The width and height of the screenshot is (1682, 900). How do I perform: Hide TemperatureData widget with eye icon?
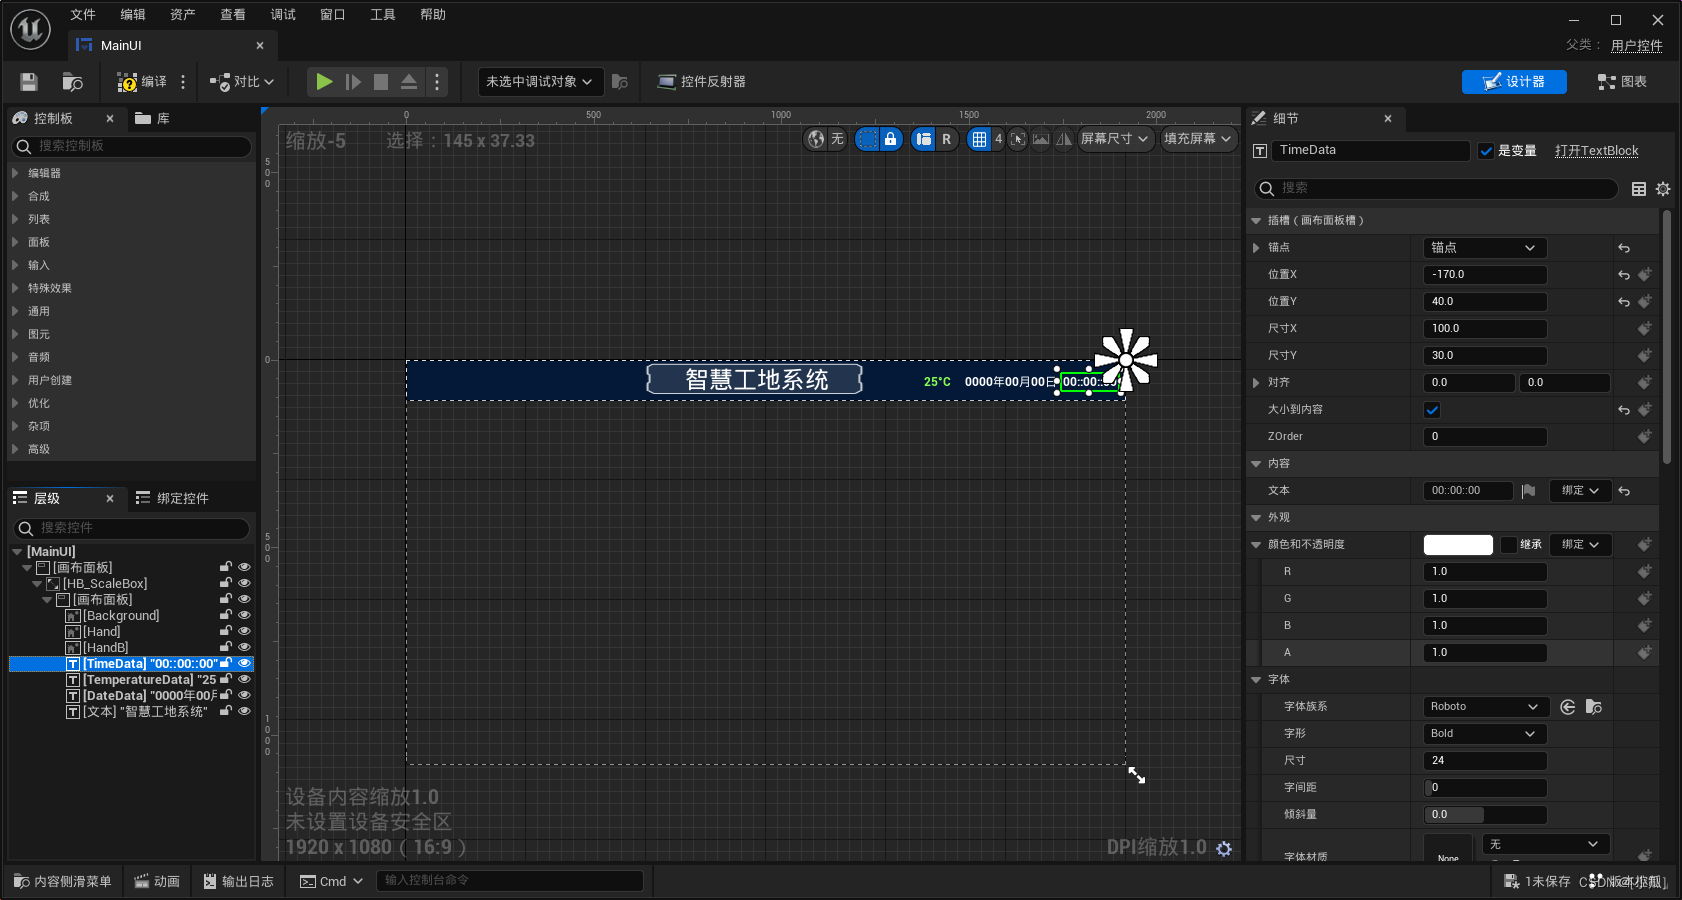[243, 679]
